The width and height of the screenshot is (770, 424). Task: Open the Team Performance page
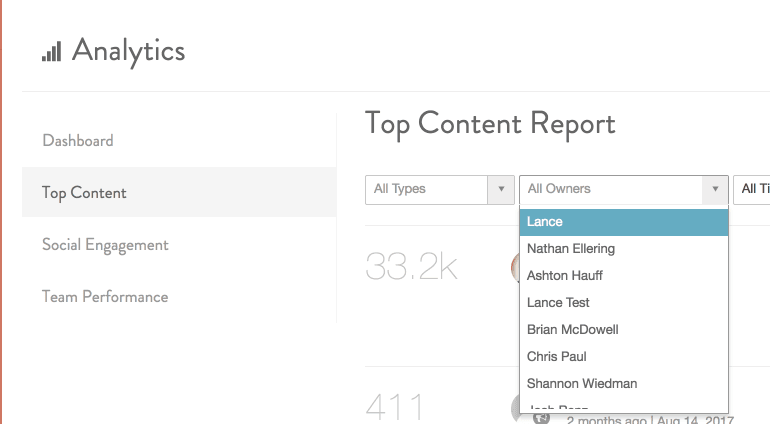point(105,297)
